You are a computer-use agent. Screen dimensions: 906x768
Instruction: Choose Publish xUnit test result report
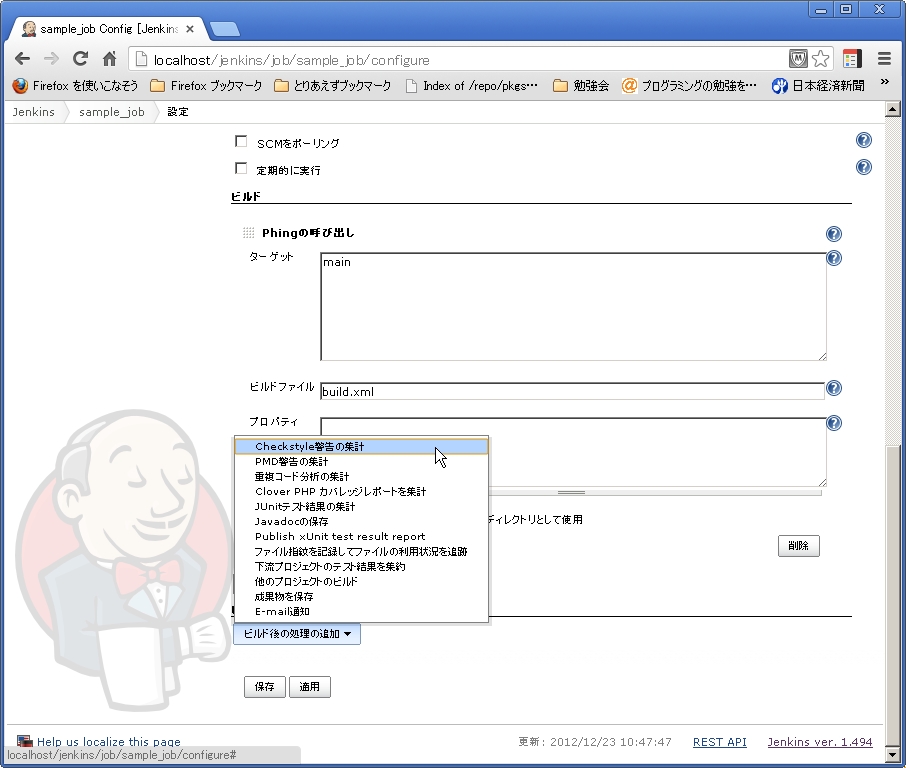[x=362, y=537]
